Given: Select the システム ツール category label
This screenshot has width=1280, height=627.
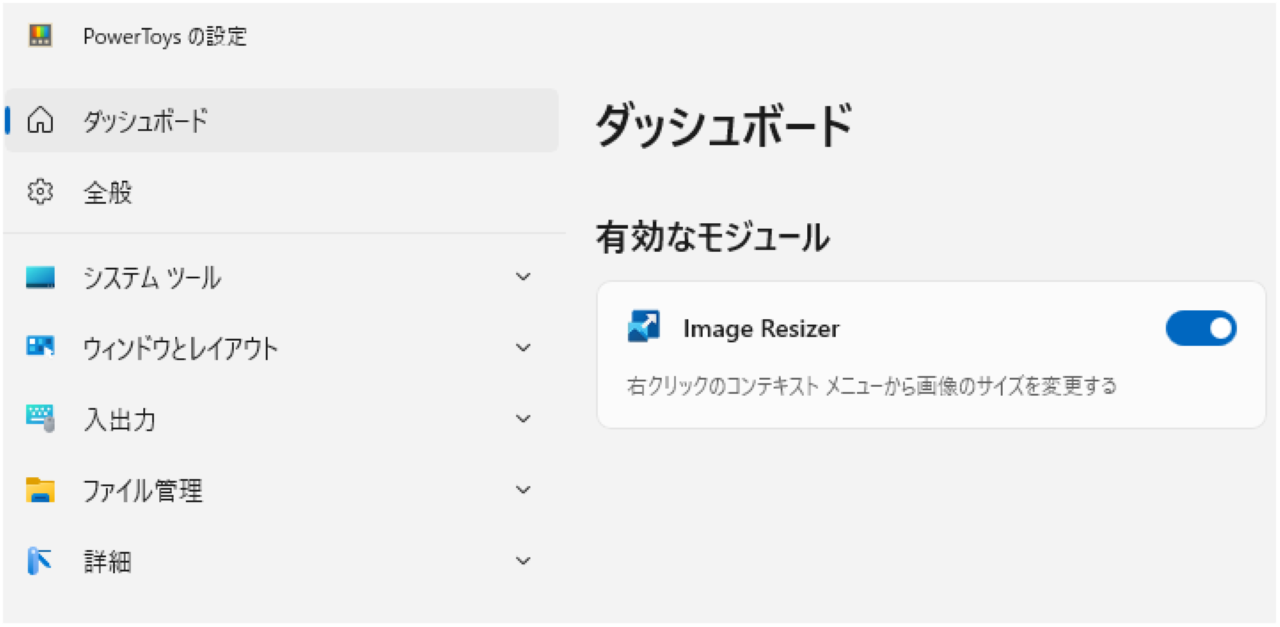Looking at the screenshot, I should tap(152, 278).
